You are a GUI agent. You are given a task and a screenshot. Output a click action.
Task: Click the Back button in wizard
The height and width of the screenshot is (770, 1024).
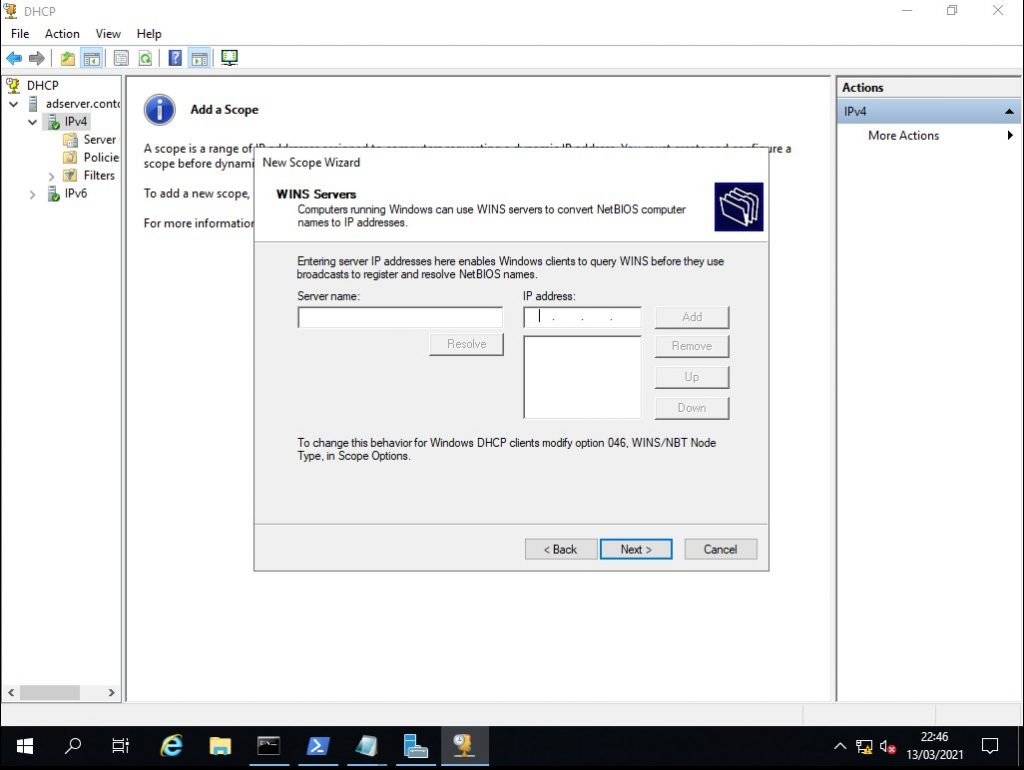coord(560,549)
